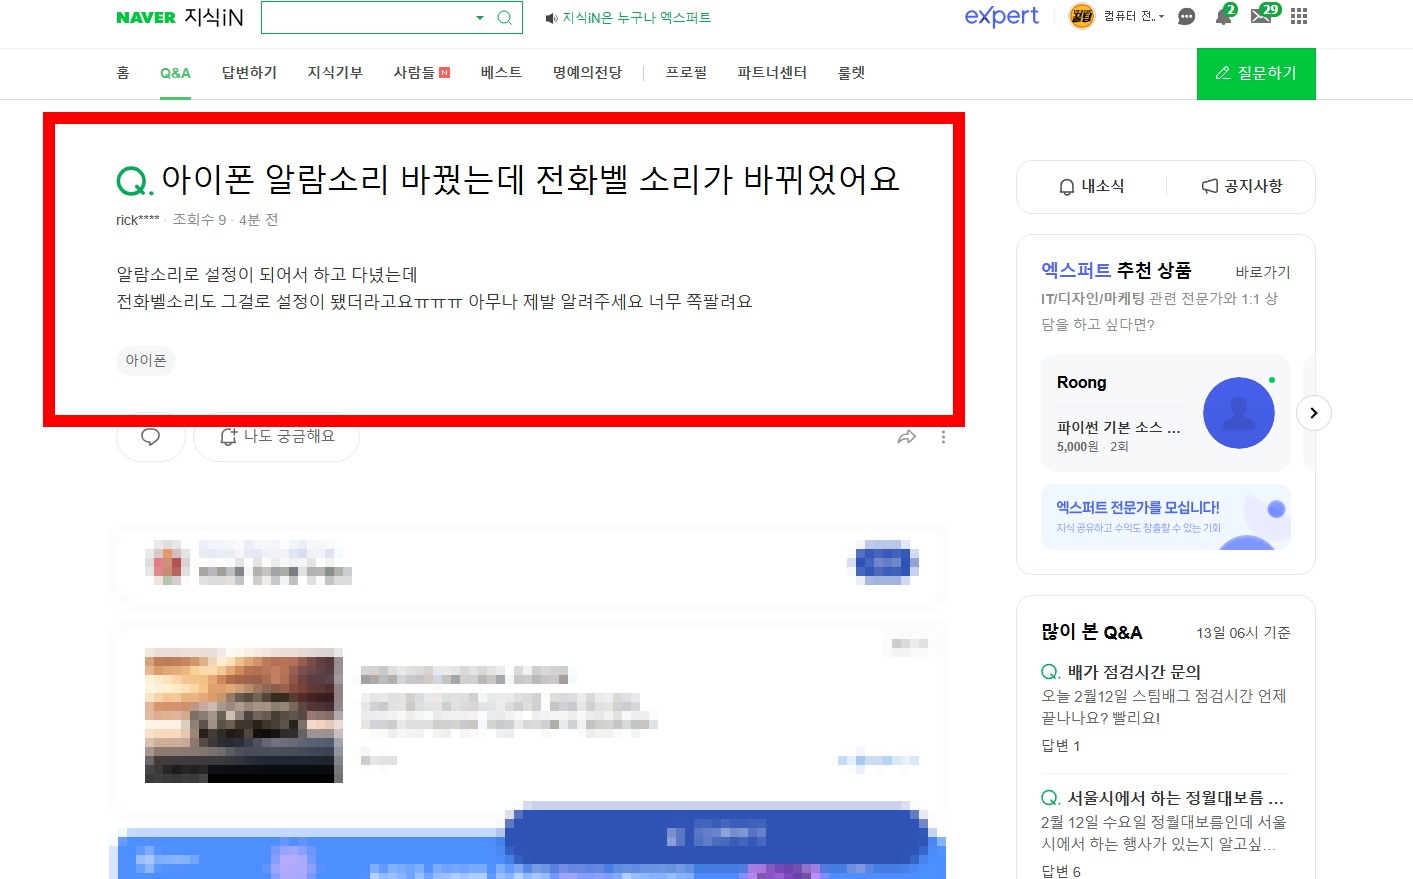Open the 엑스퍼트 전문가를 모십니다! banner
The image size is (1413, 879).
coord(1166,517)
